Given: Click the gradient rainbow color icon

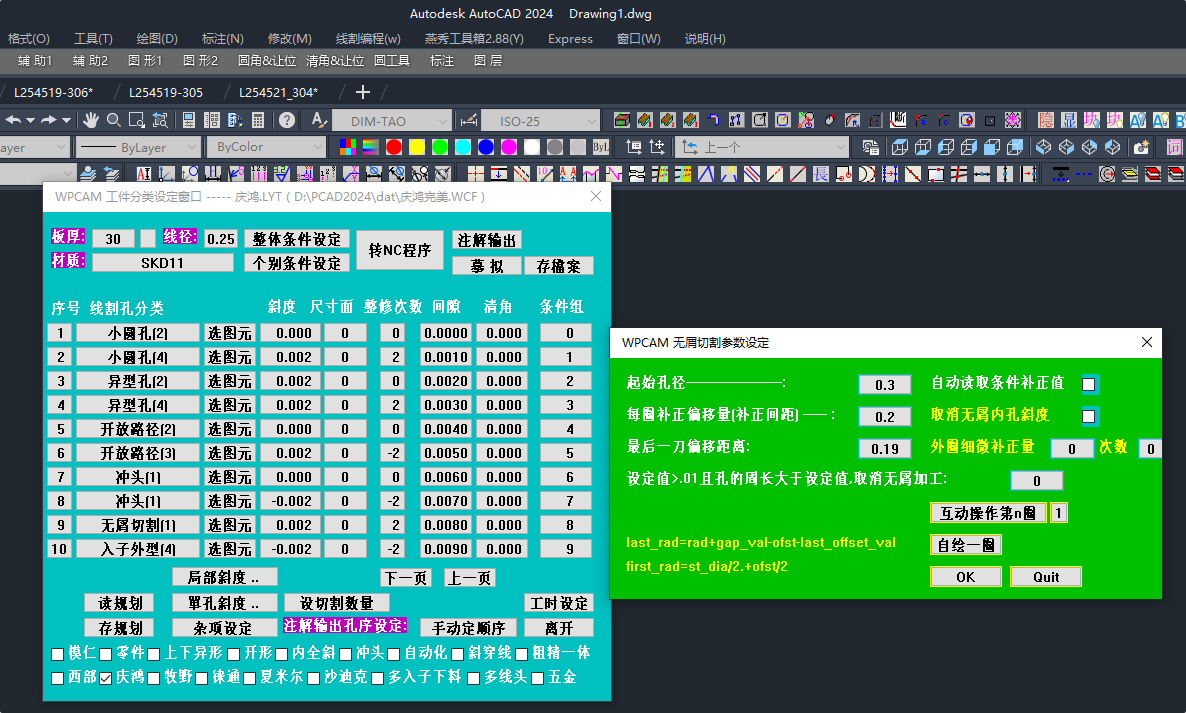Looking at the screenshot, I should (371, 147).
